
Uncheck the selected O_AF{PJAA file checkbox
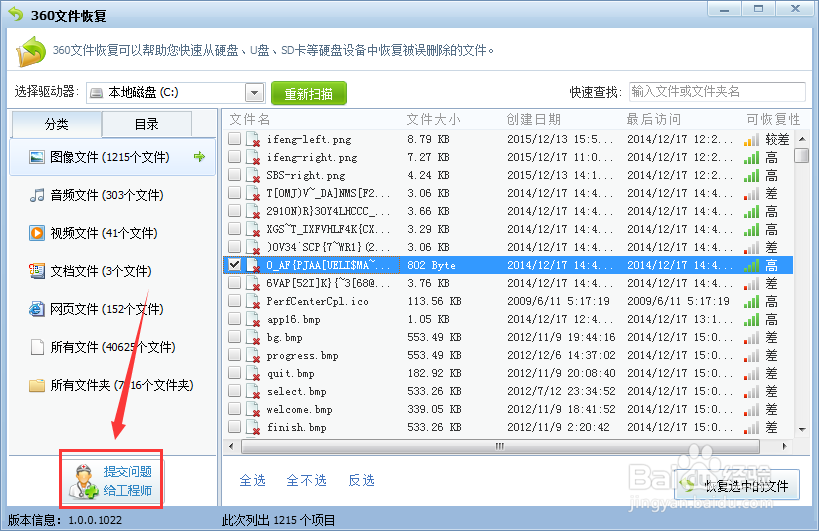(x=235, y=265)
